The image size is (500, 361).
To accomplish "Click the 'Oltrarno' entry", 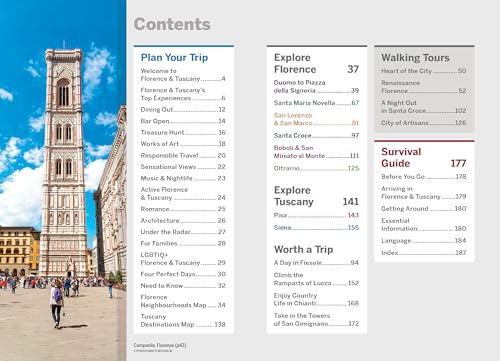I will 316,168.
